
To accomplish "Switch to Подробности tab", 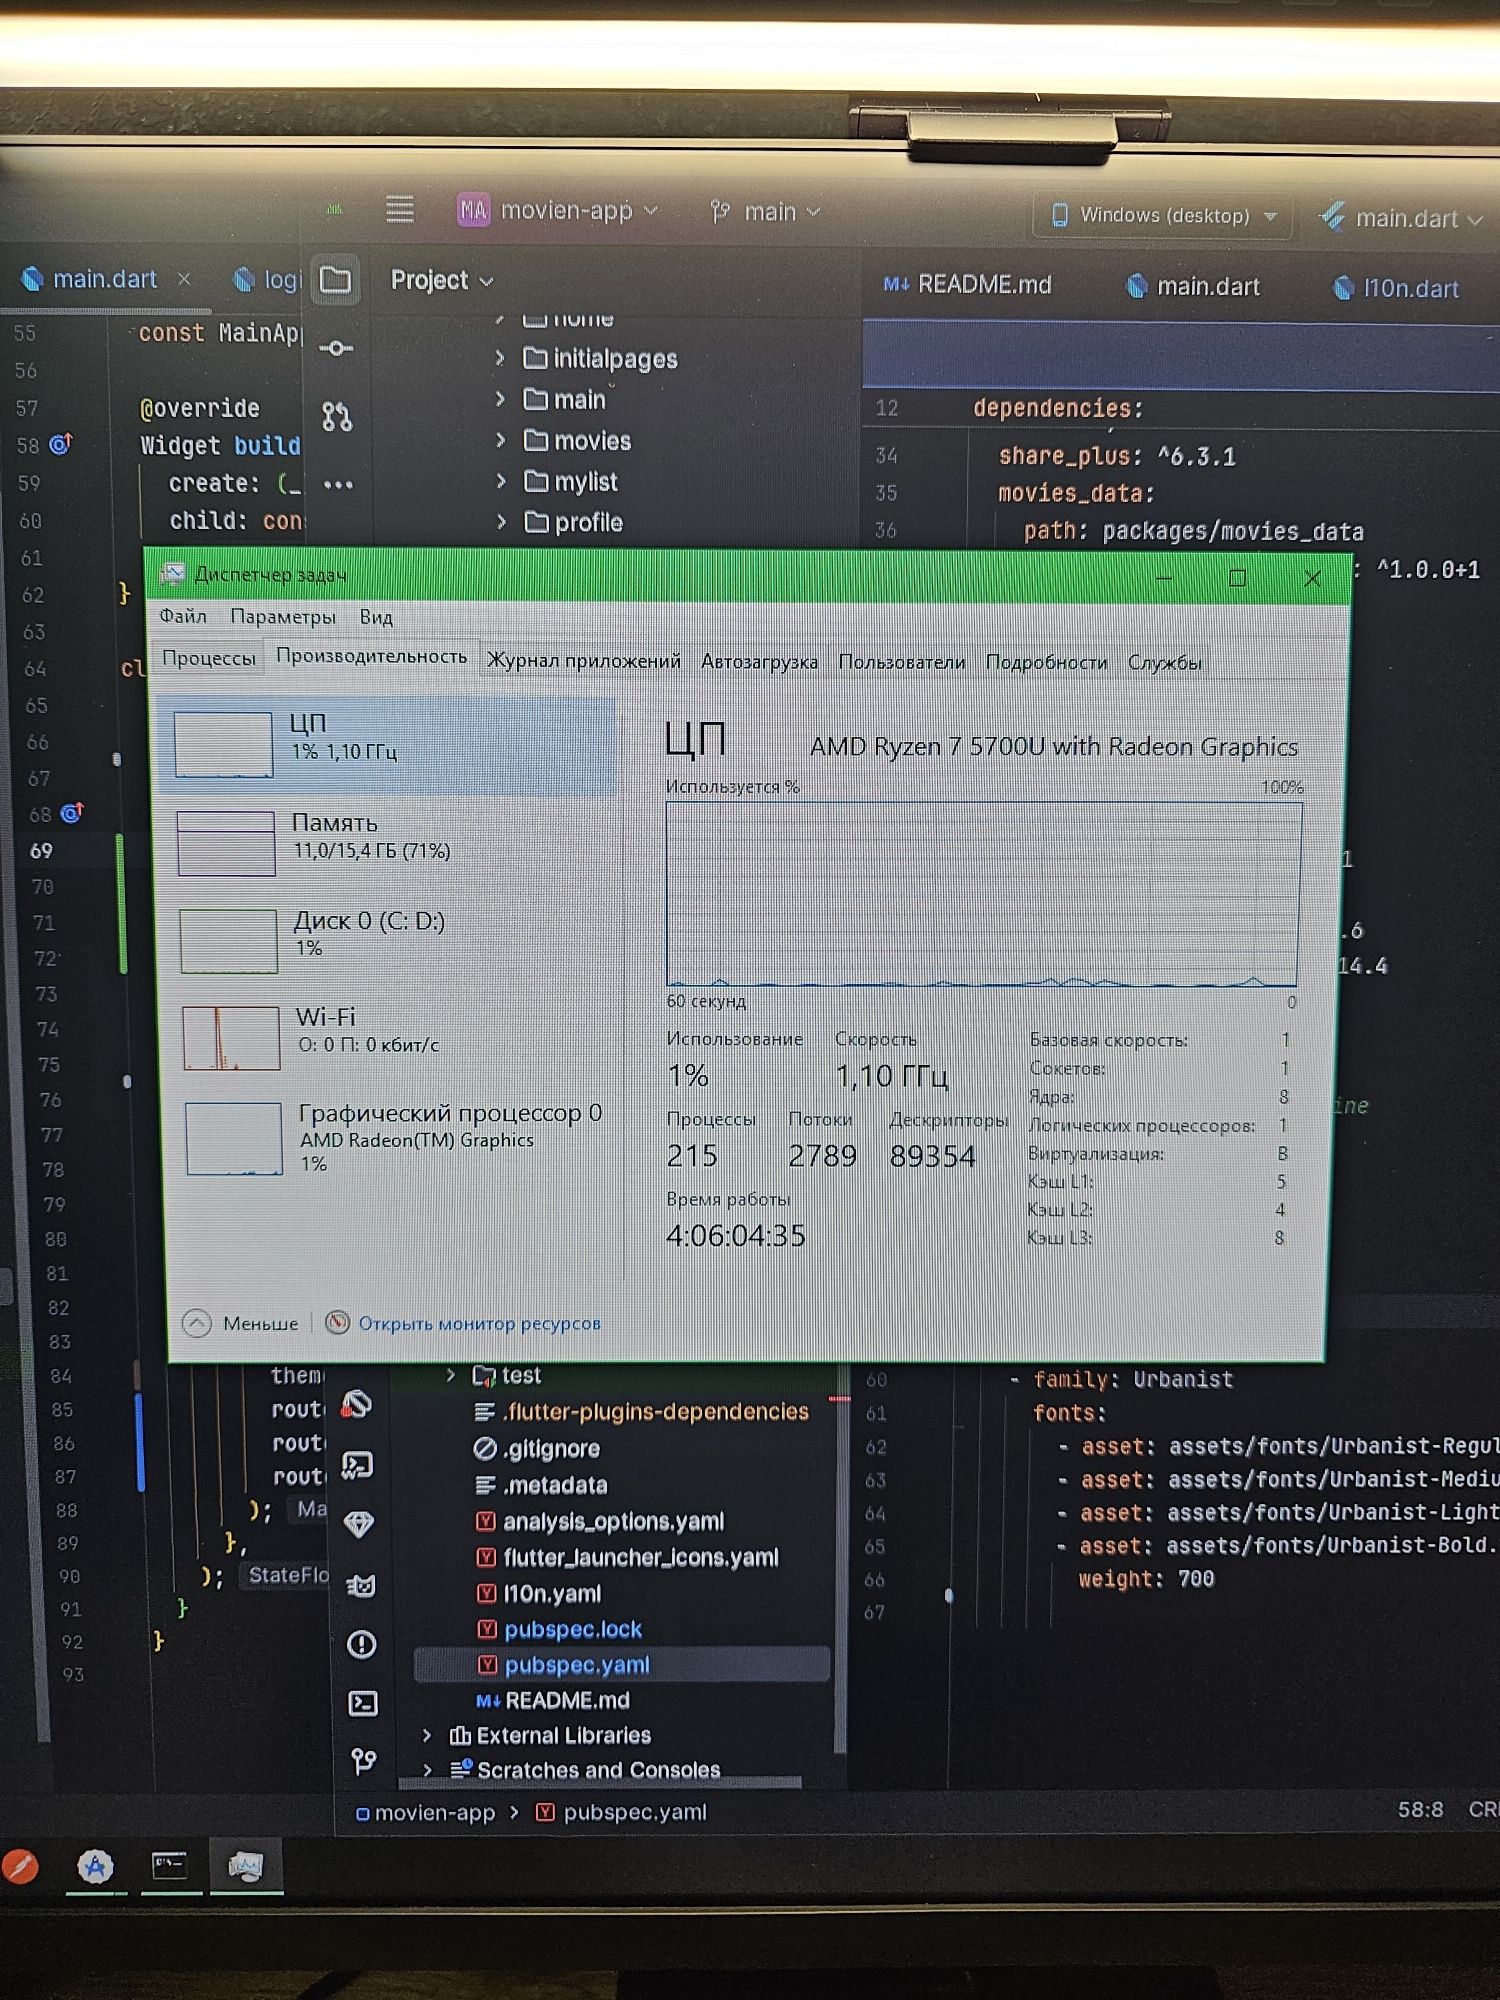I will (x=1047, y=662).
